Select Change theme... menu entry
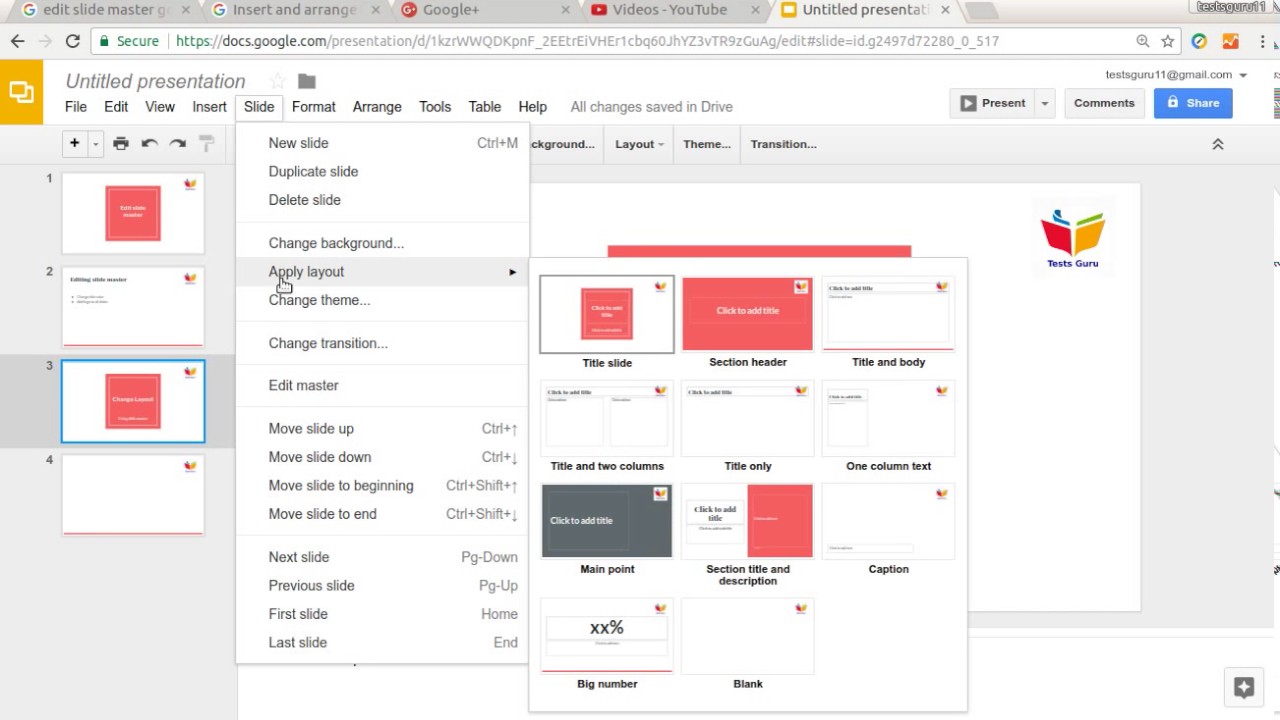 click(x=382, y=300)
